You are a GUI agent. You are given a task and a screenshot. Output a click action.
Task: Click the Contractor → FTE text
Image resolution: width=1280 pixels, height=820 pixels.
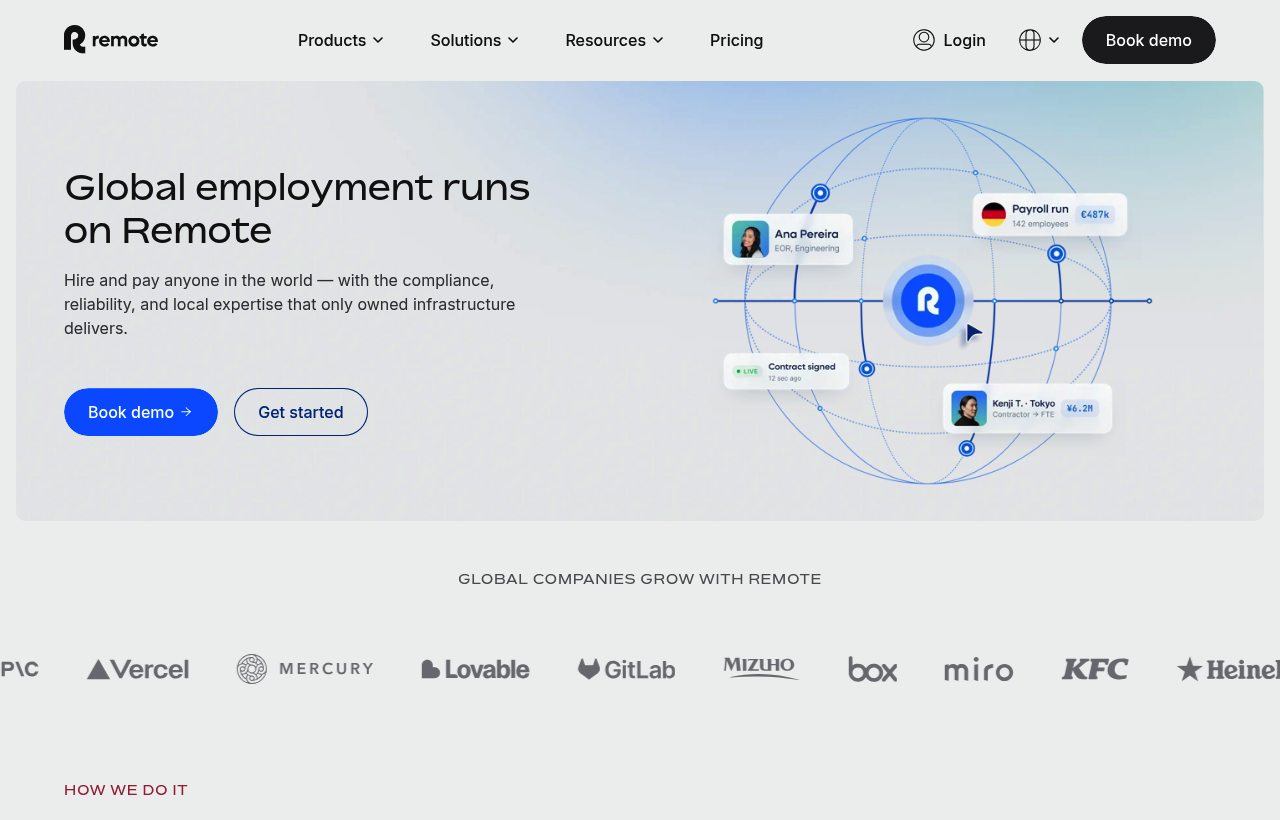coord(1023,414)
